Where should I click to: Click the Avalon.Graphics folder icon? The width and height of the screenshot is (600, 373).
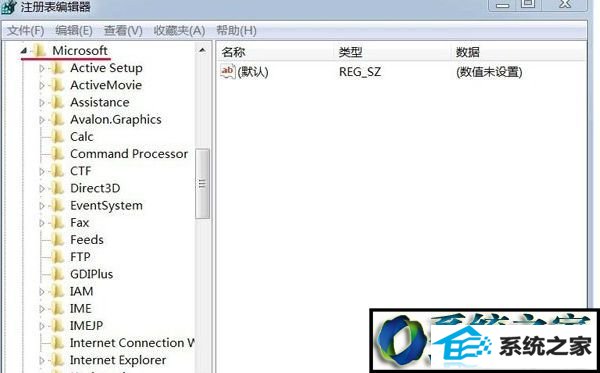point(58,119)
